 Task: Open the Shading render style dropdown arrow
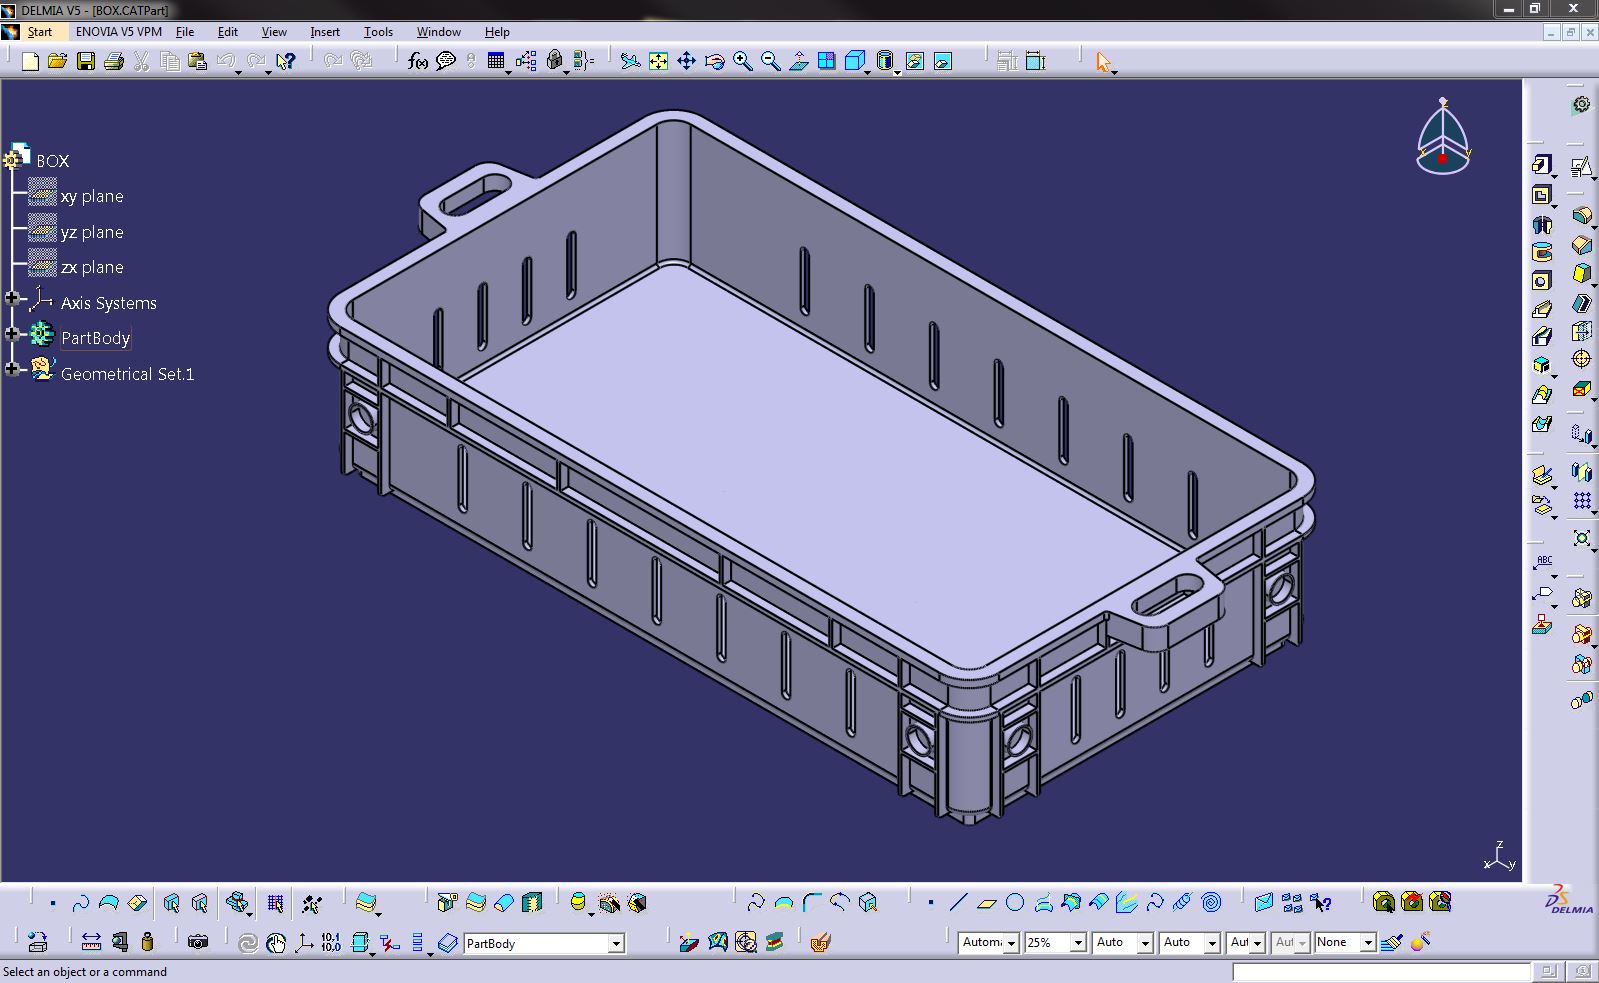click(897, 72)
